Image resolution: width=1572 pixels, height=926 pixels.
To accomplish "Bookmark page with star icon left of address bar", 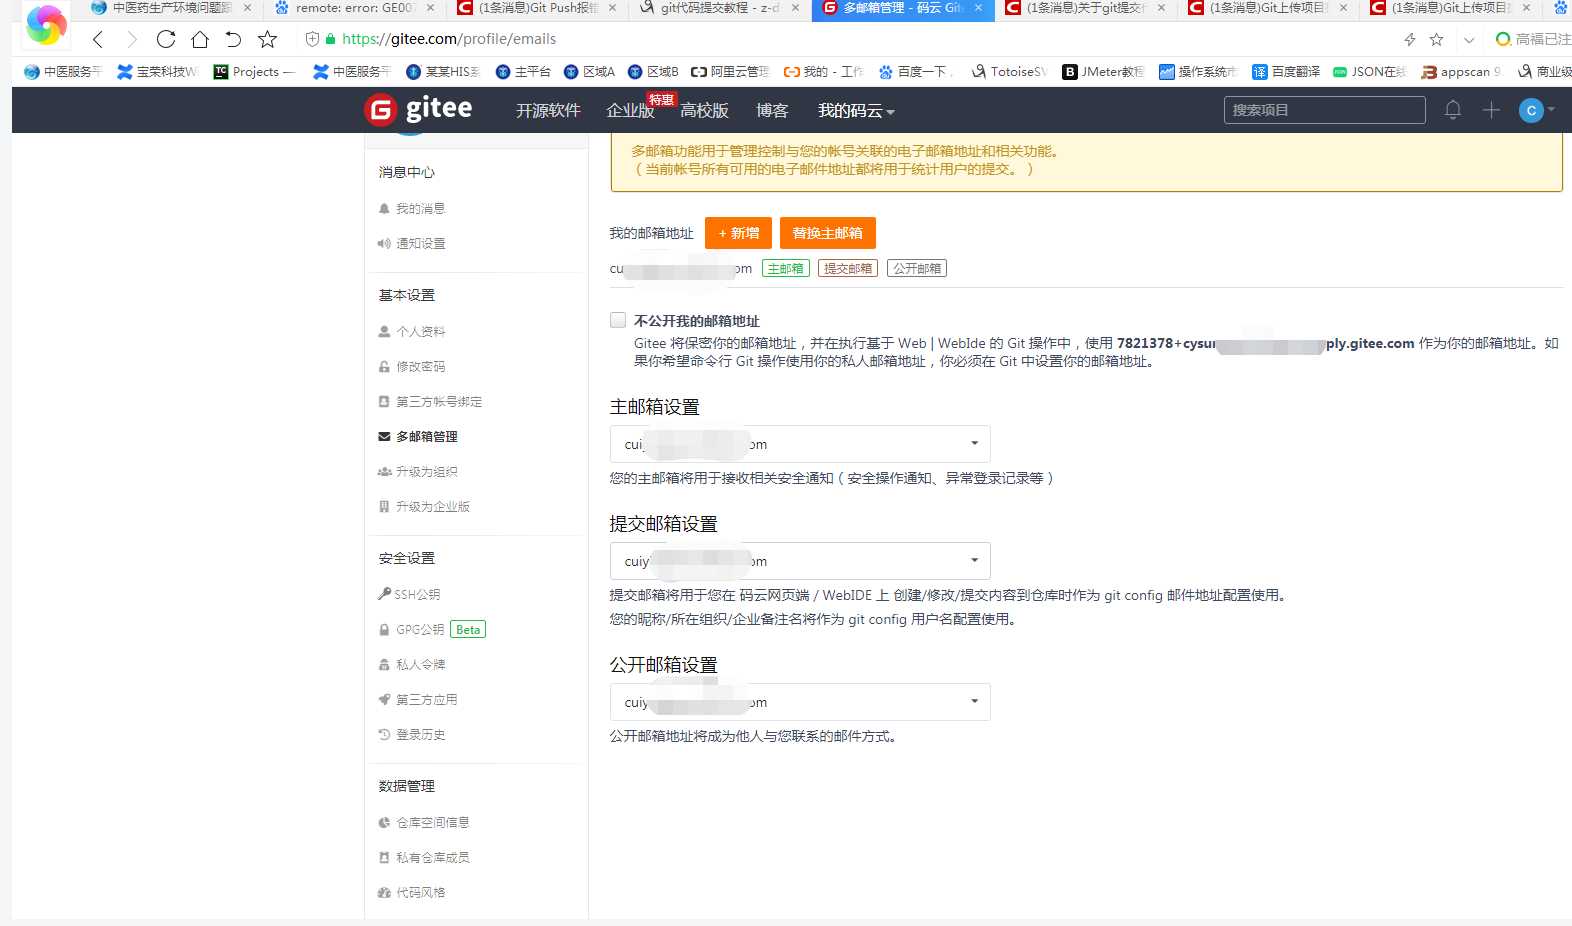I will (x=267, y=39).
